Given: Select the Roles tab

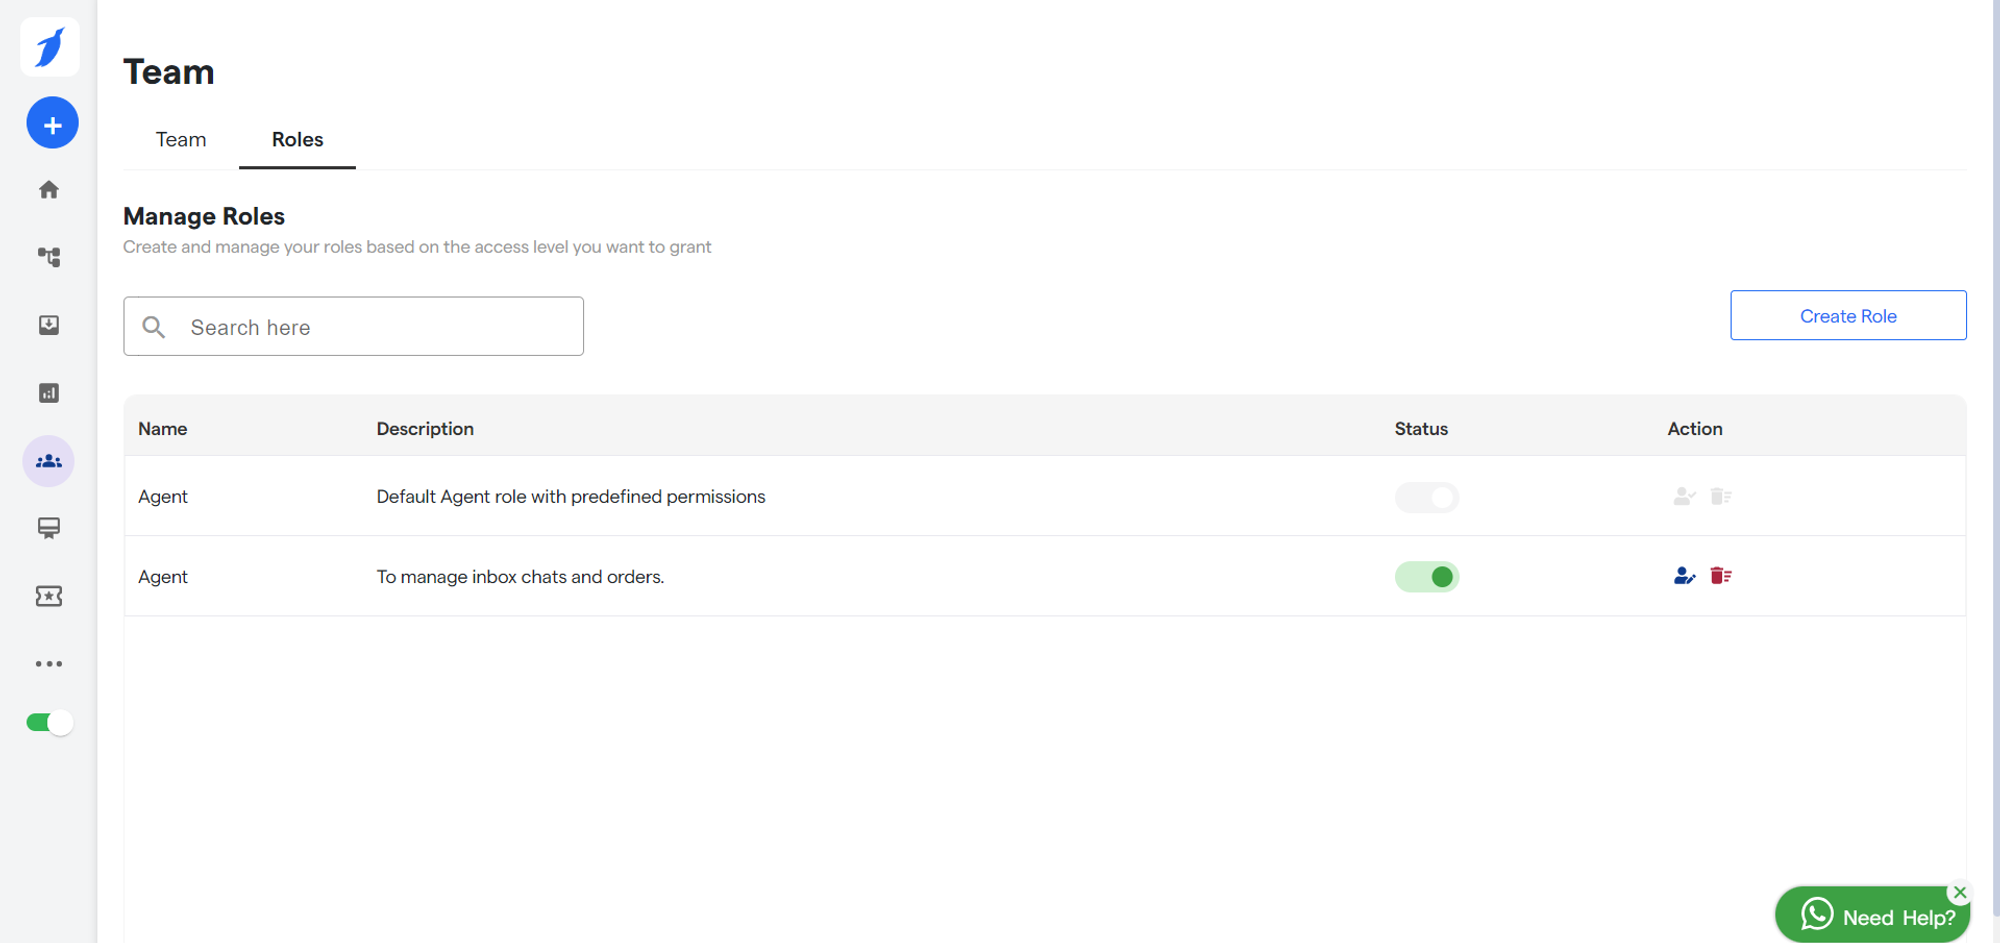Looking at the screenshot, I should pyautogui.click(x=297, y=140).
